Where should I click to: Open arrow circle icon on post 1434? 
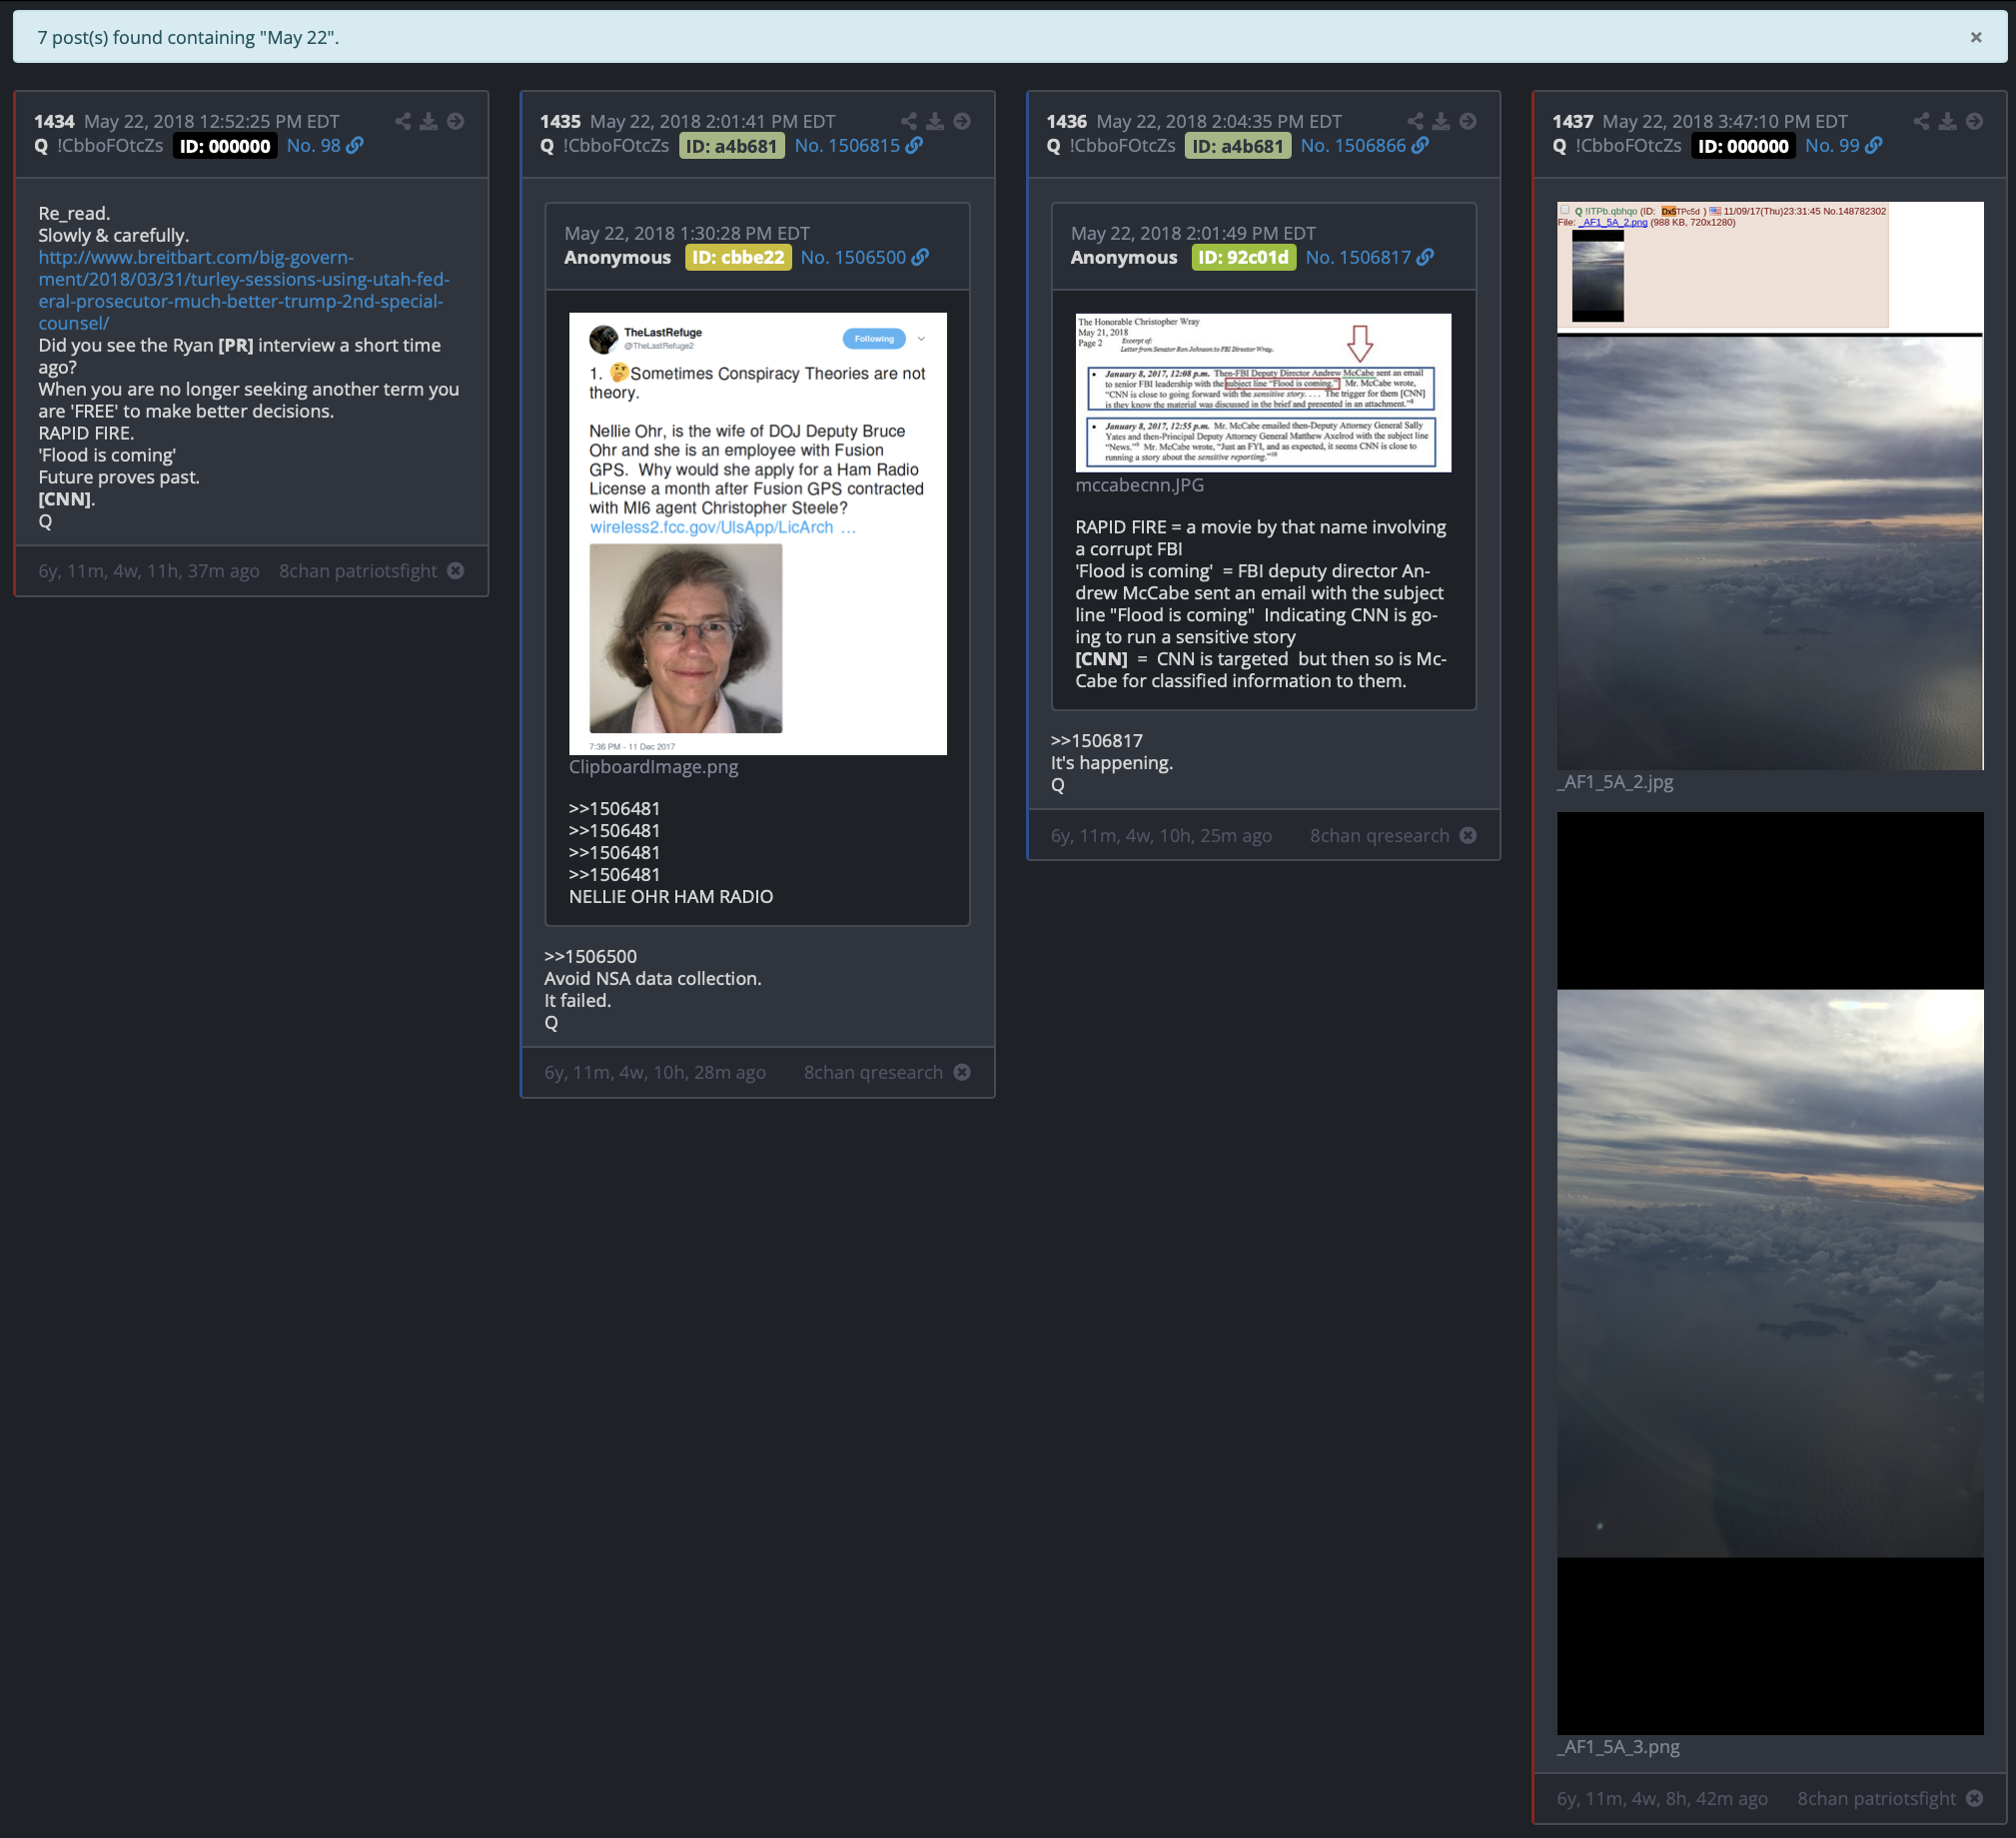tap(455, 121)
